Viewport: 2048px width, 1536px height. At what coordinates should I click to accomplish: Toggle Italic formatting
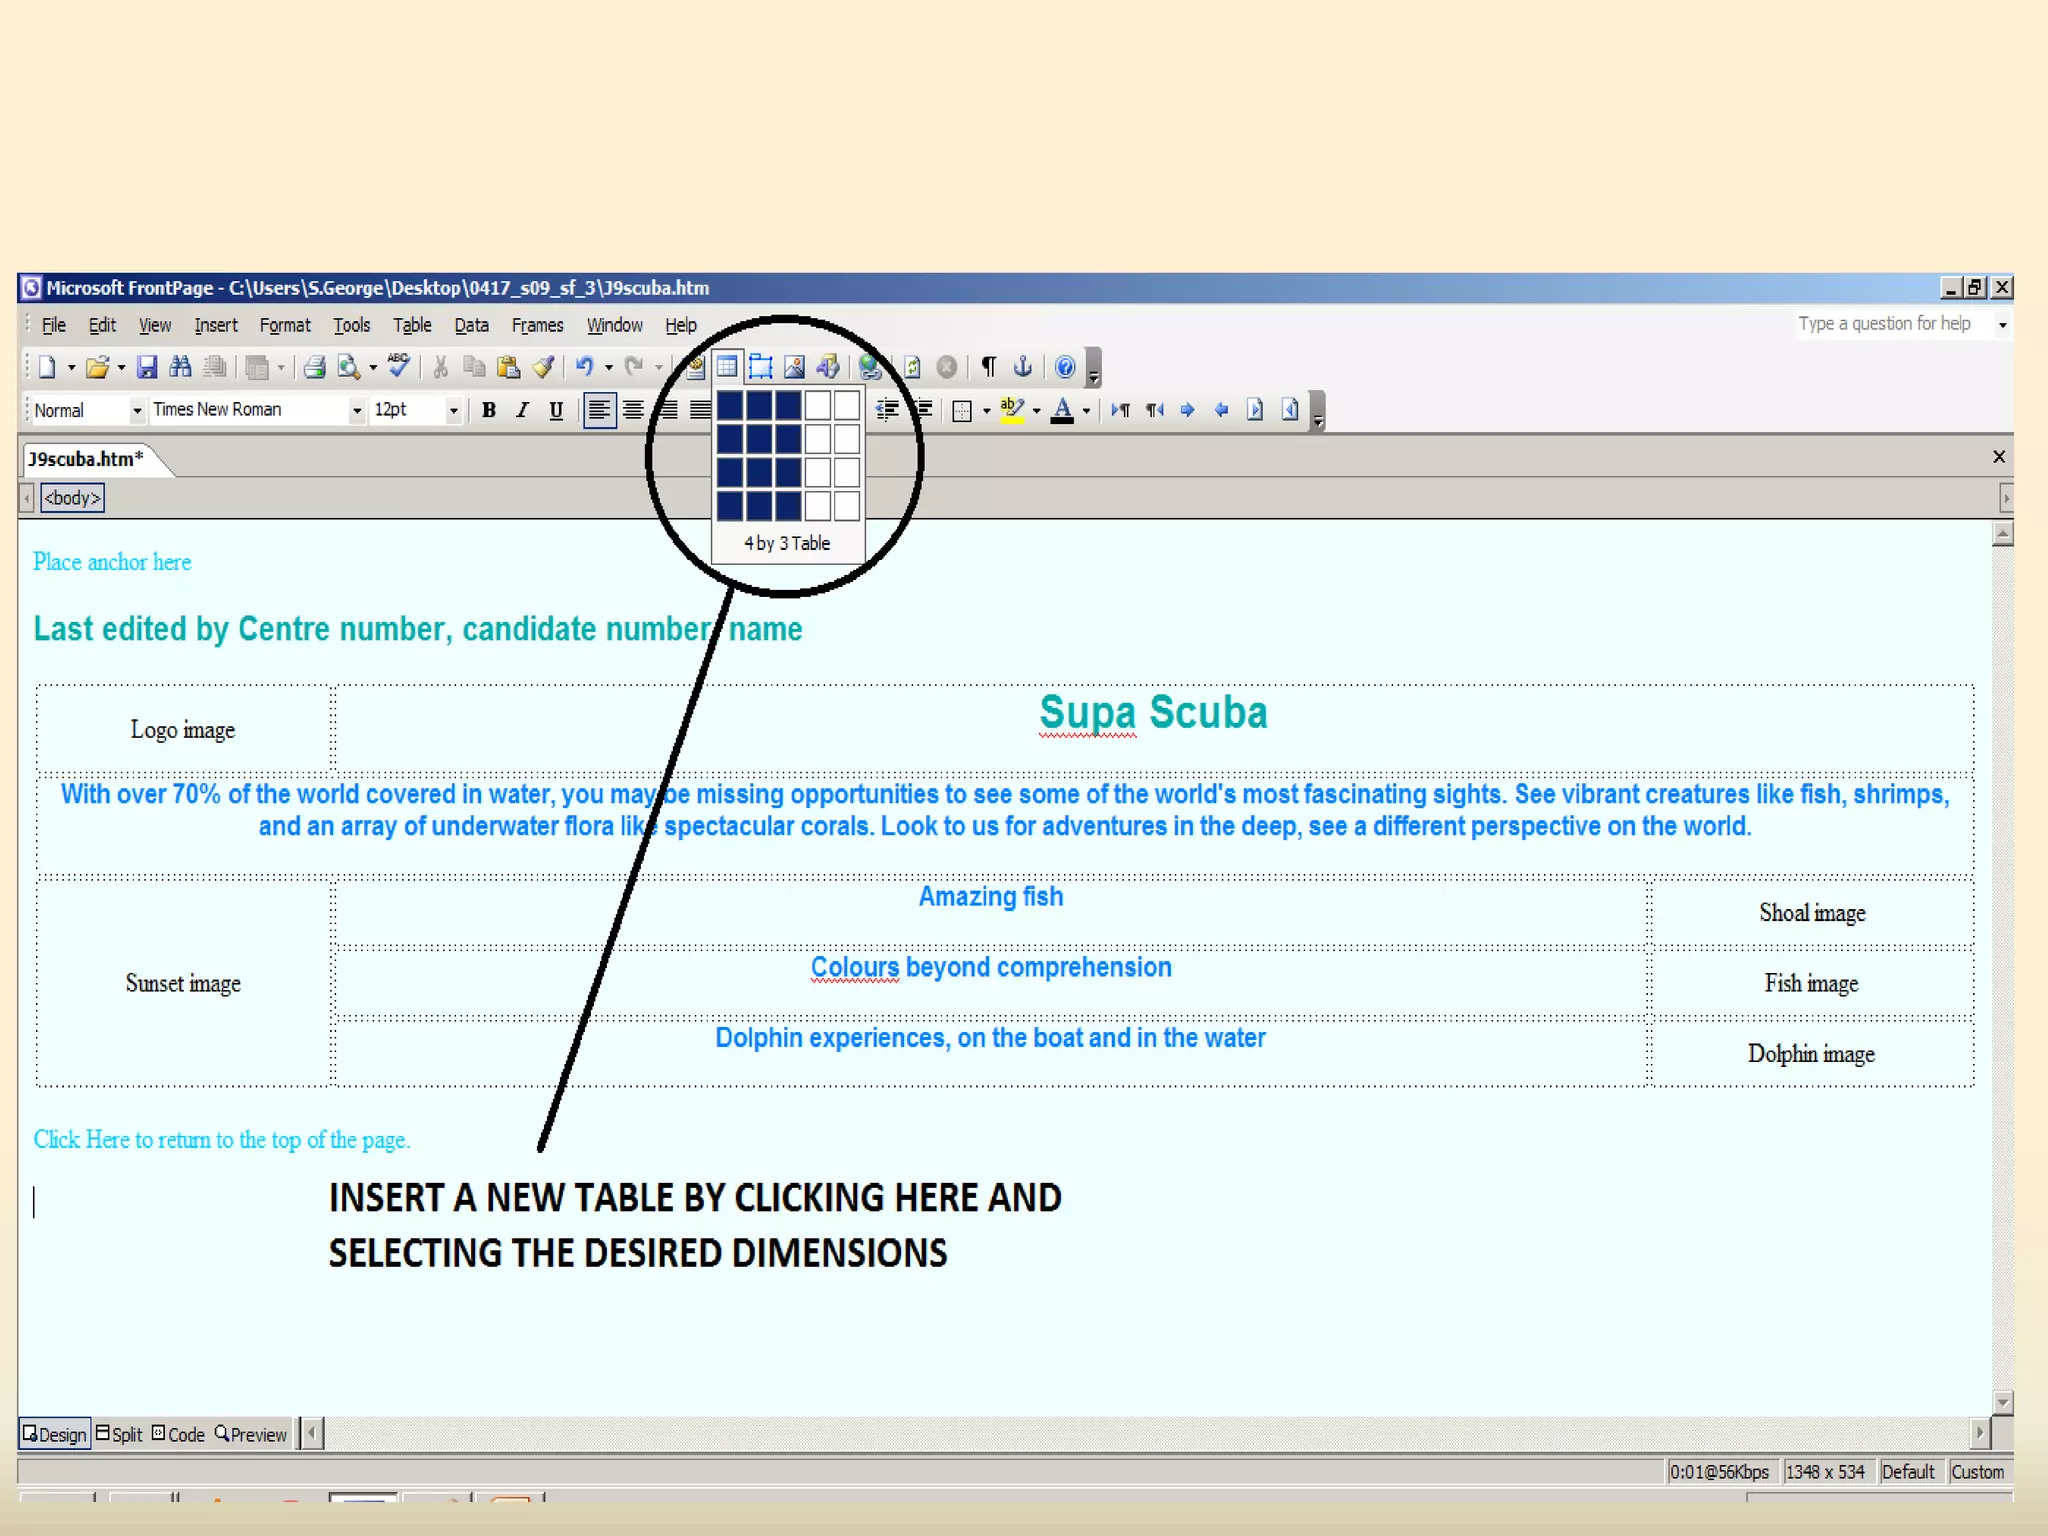522,410
